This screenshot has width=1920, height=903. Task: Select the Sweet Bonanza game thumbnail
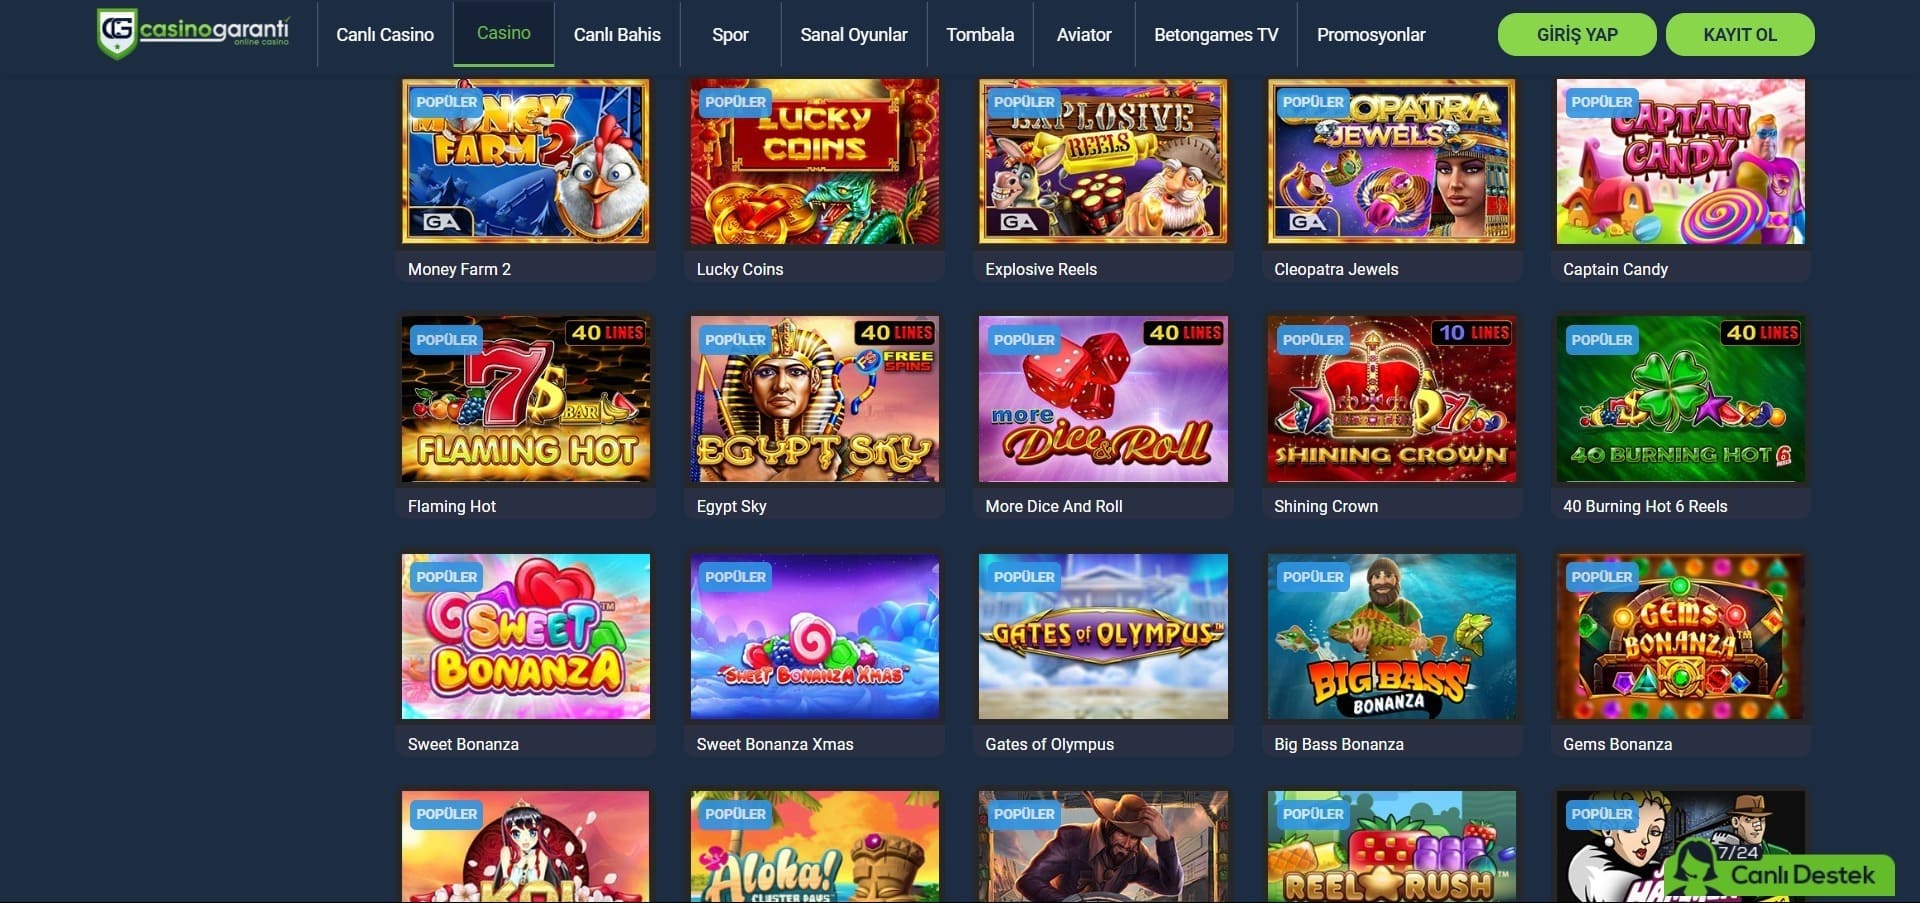[526, 636]
